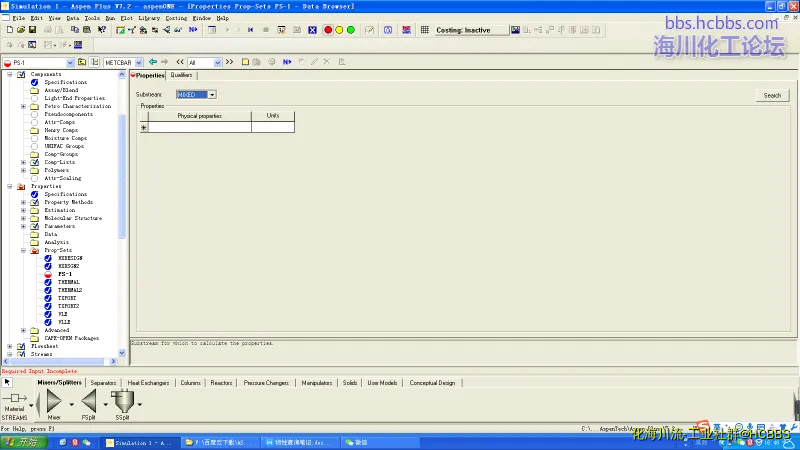The image size is (800, 450).
Task: Open the PS-1 form selector dropdown
Action: pyautogui.click(x=70, y=63)
